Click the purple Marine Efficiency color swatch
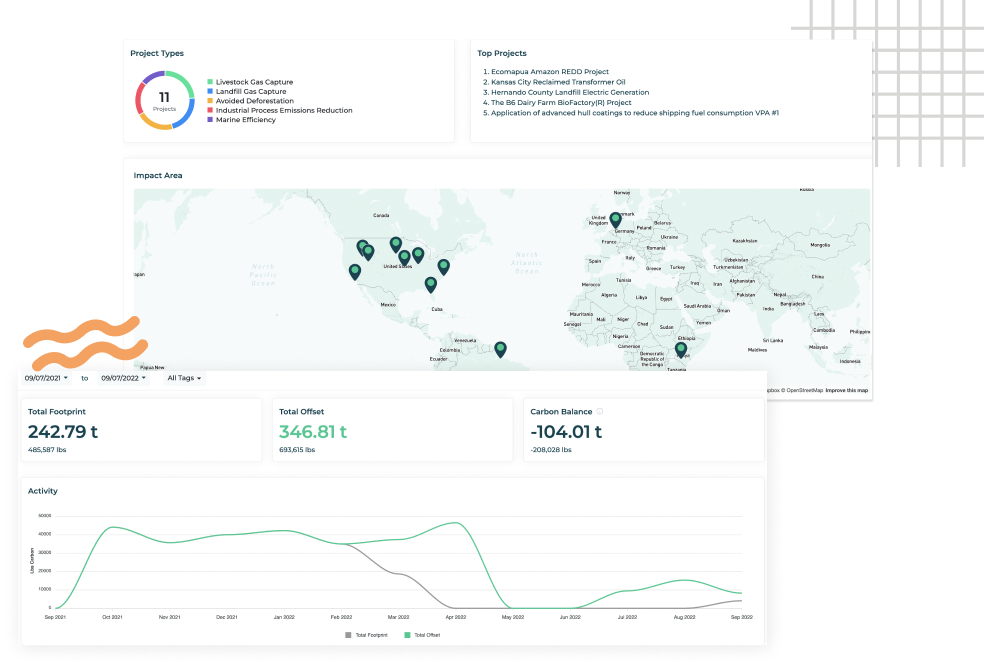Image resolution: width=984 pixels, height=668 pixels. click(210, 120)
